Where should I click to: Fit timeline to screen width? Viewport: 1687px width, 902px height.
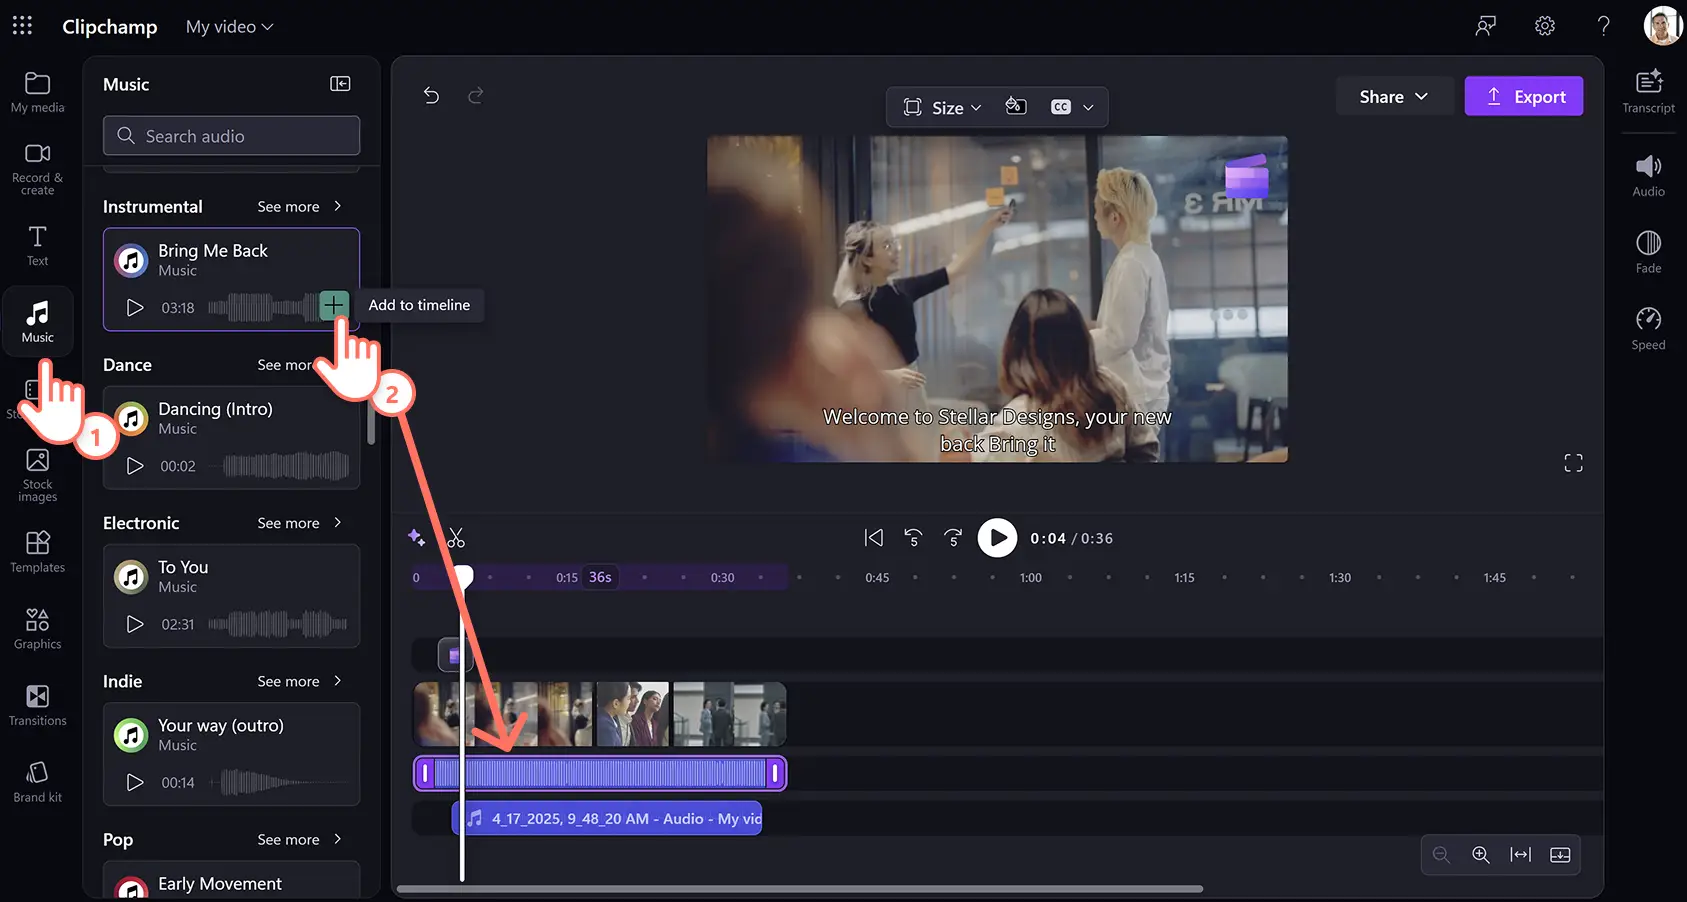(x=1521, y=855)
